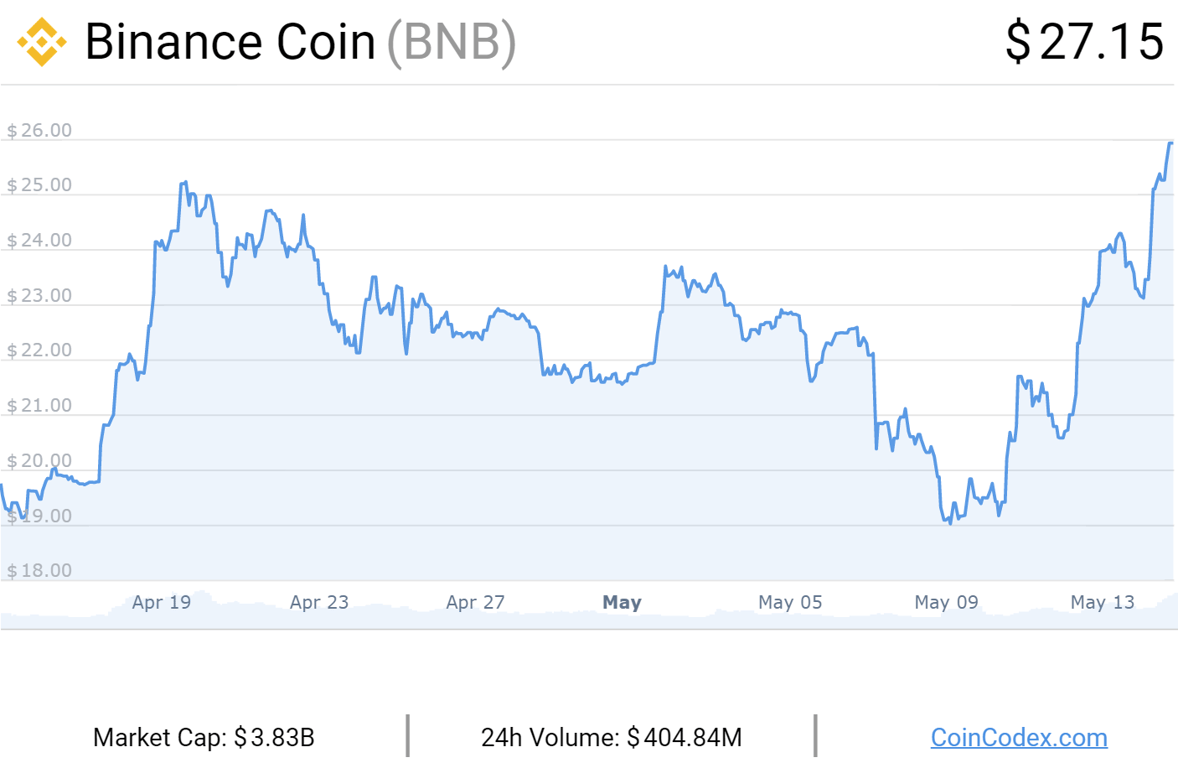Click the chart peak at the far right
This screenshot has width=1178, height=768.
(x=1170, y=144)
